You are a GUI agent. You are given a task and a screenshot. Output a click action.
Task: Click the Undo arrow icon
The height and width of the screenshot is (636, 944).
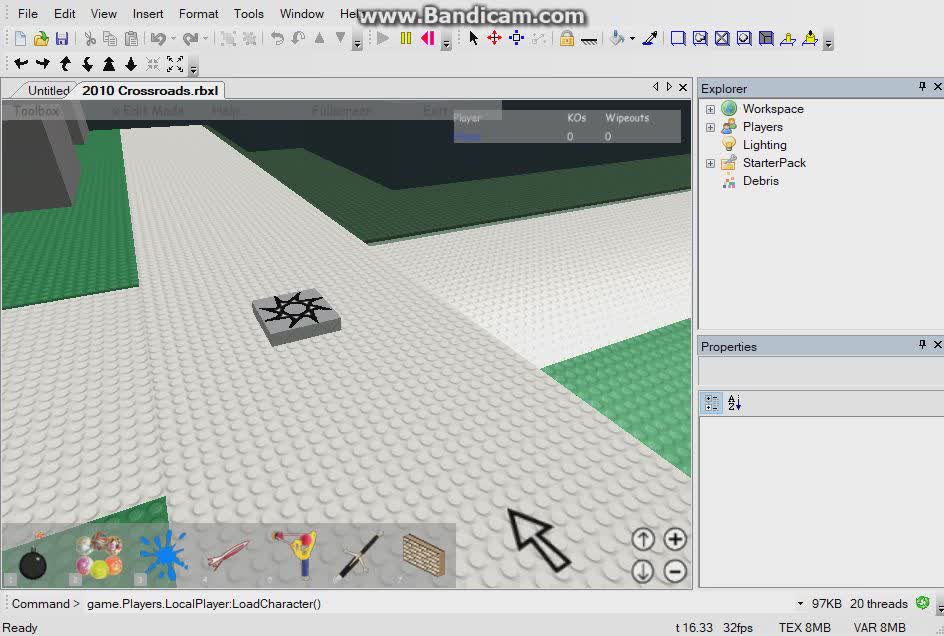pos(158,39)
